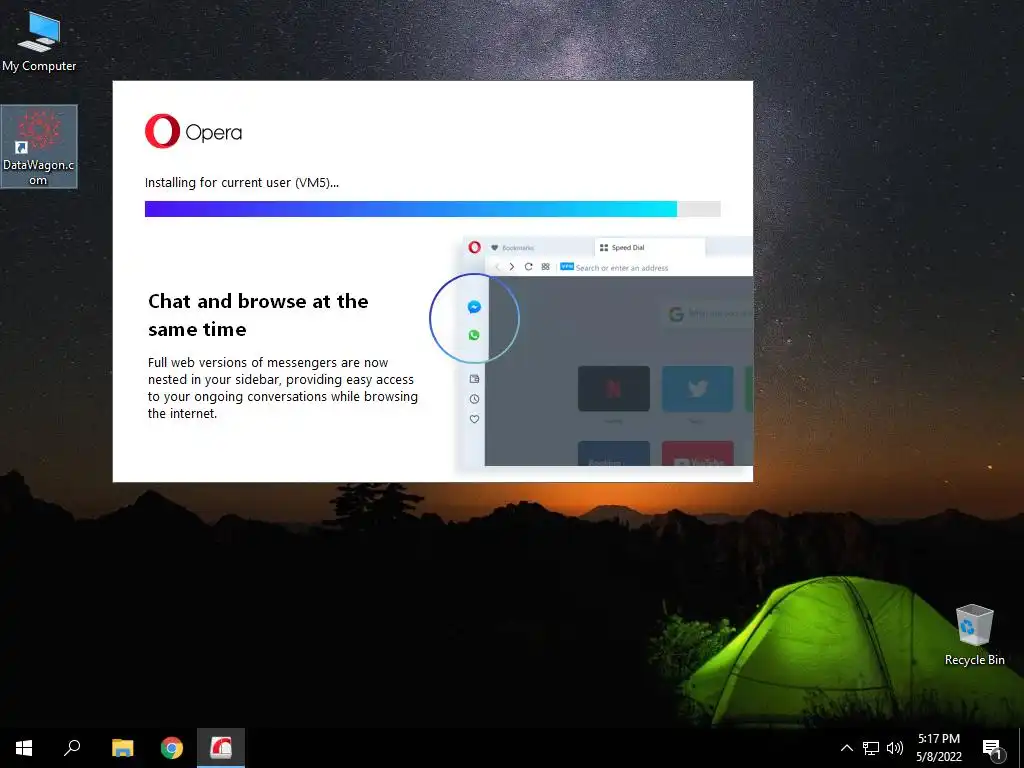Screen dimensions: 1024x768
Task: Open the My Computer desktop icon
Action: (x=39, y=40)
